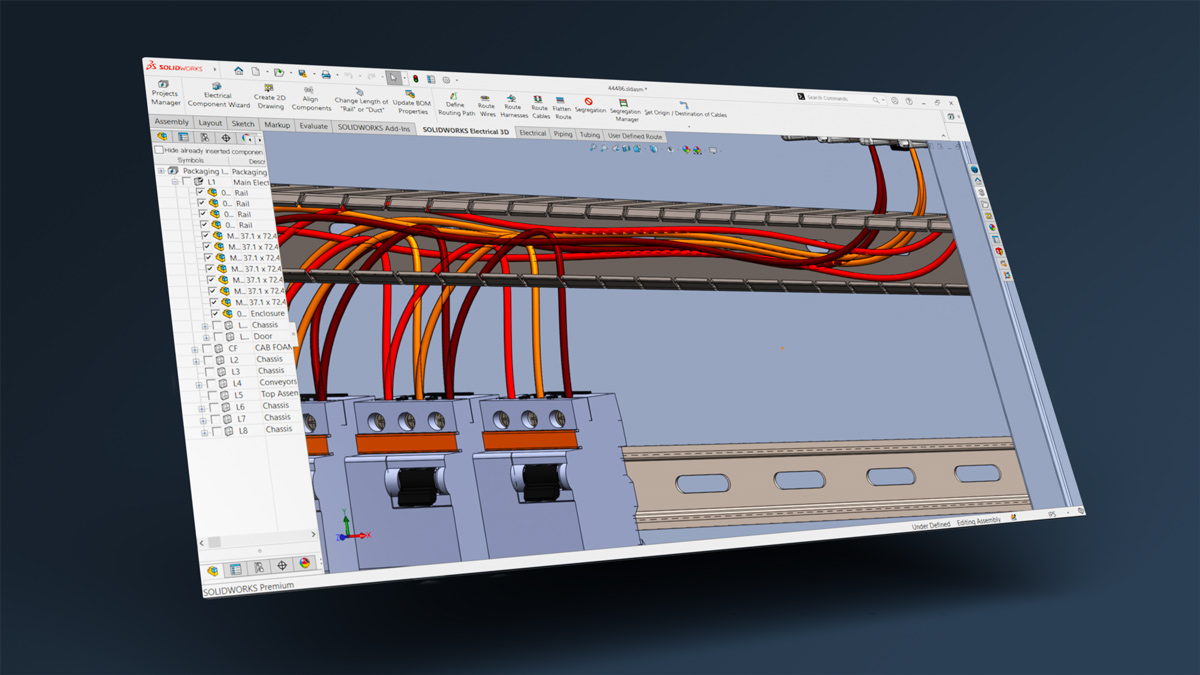Image resolution: width=1200 pixels, height=675 pixels.
Task: Expand the L2 Chassis tree node
Action: point(196,360)
